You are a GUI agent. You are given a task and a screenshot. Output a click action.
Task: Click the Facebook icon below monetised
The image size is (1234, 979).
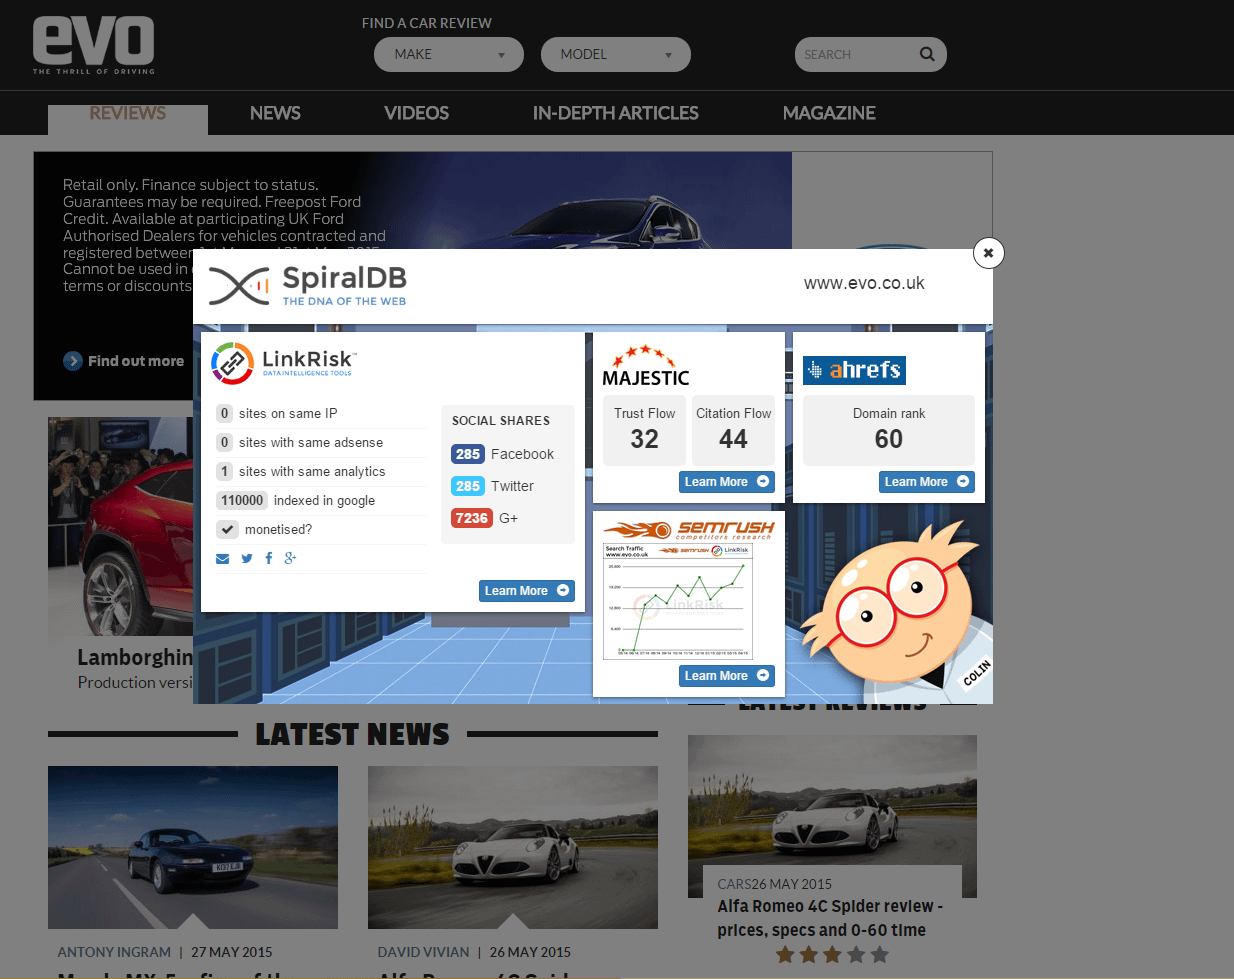[x=269, y=558]
